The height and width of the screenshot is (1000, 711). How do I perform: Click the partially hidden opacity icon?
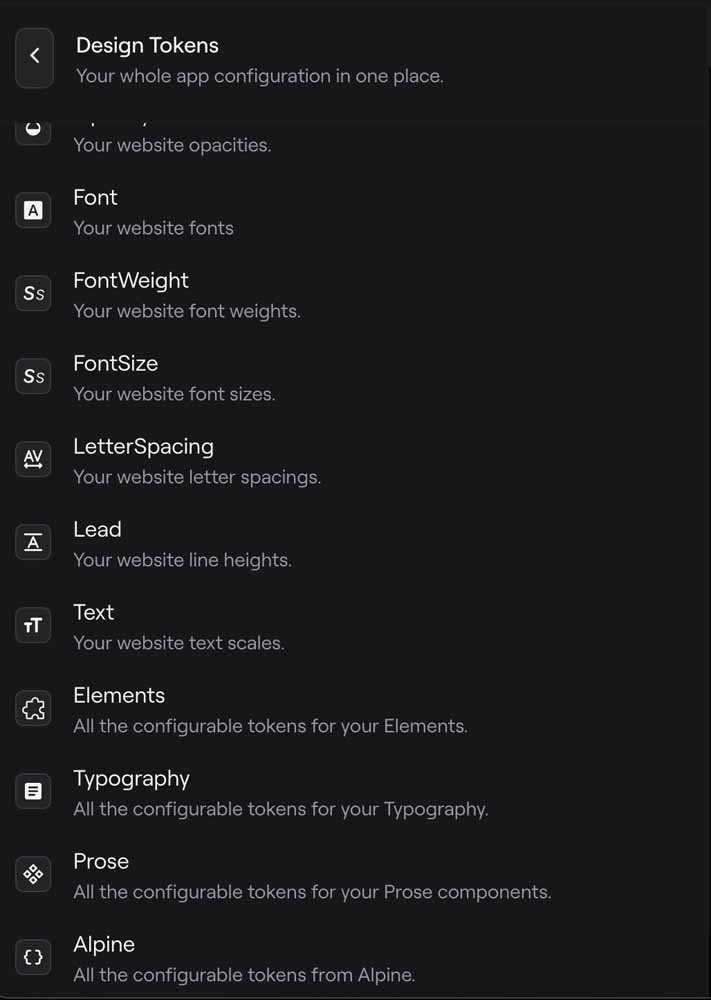tap(34, 131)
